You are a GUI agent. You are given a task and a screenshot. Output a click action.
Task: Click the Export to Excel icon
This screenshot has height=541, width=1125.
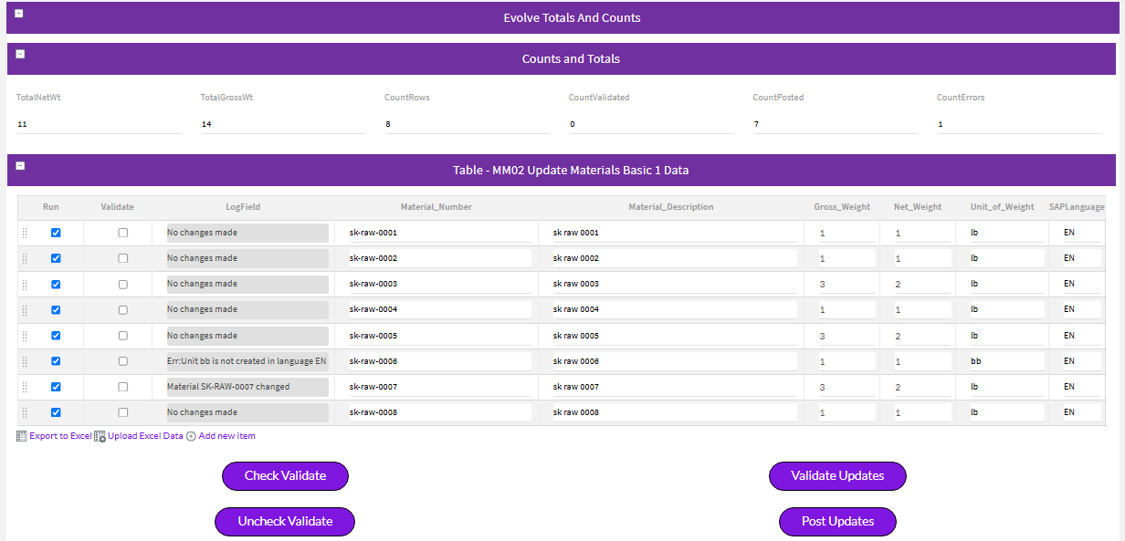point(22,436)
